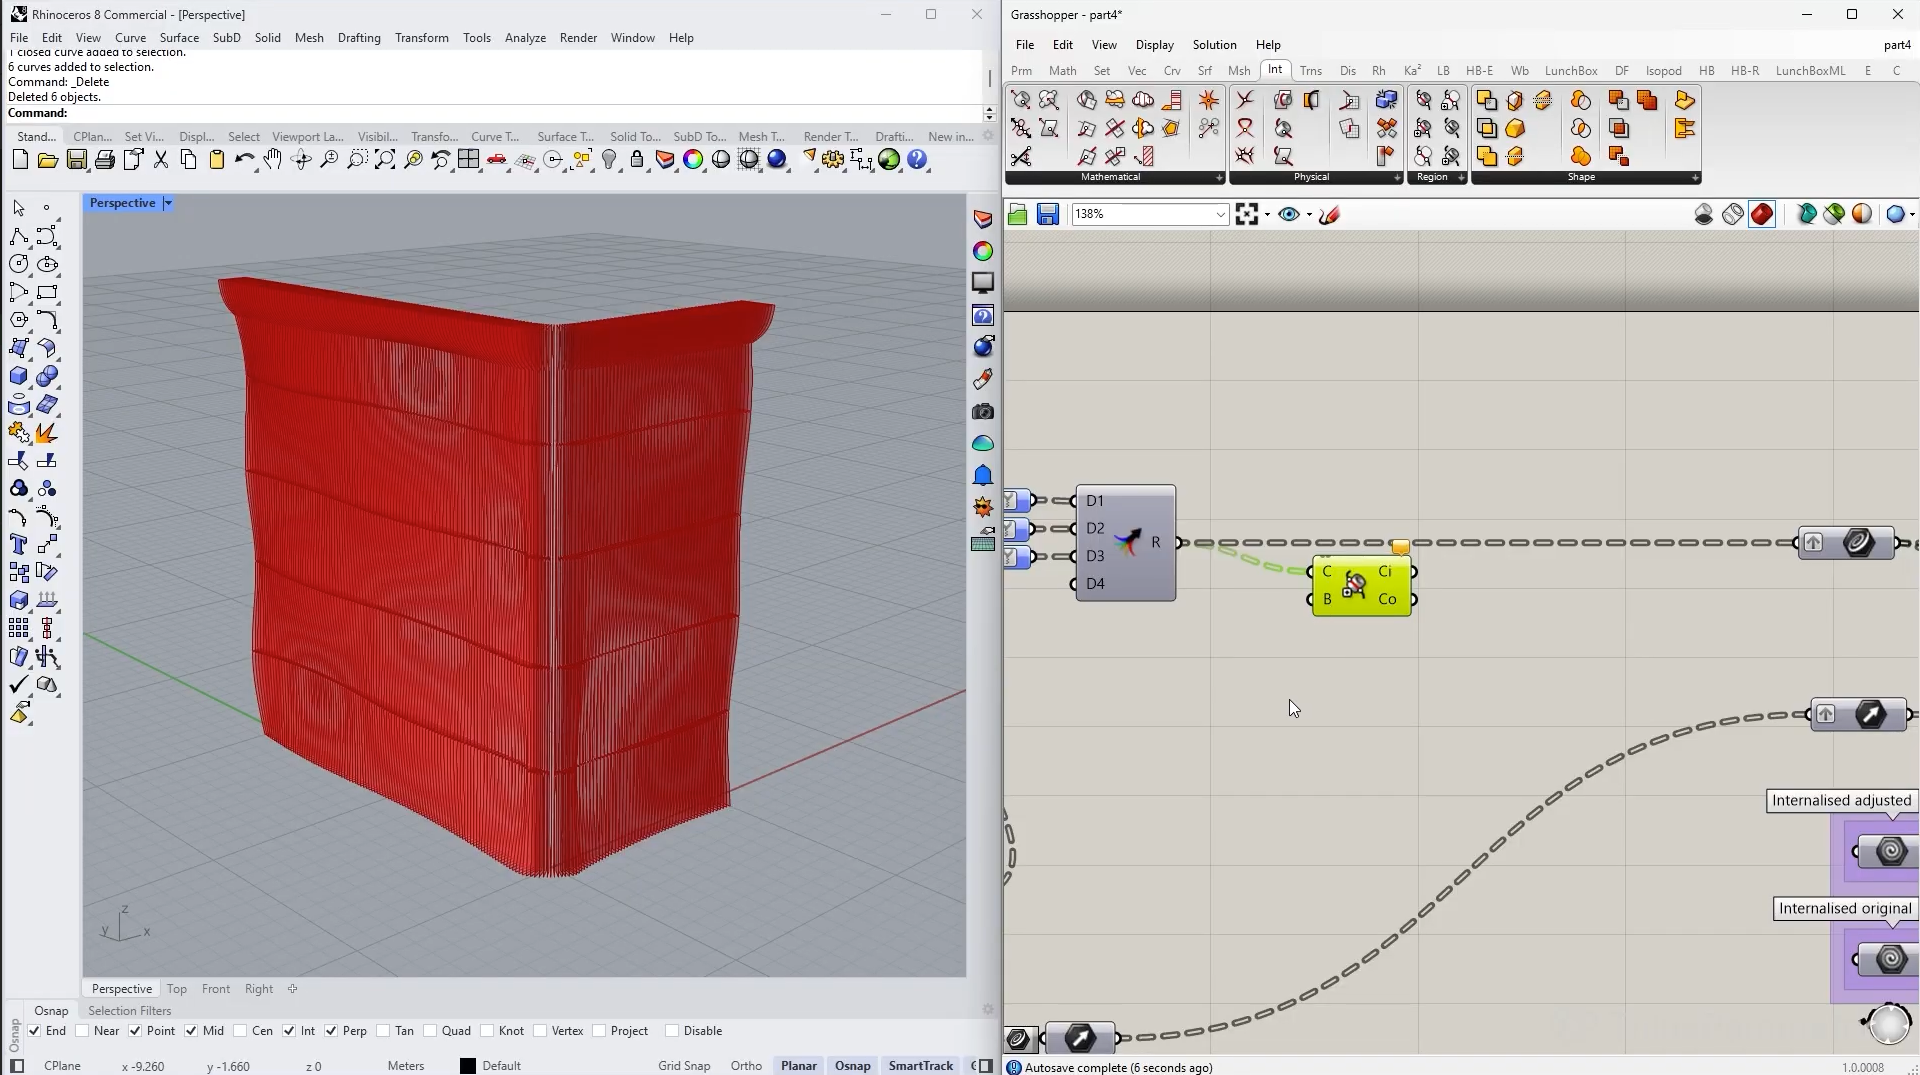This screenshot has height=1075, width=1920.
Task: Click the Grasshopper sketch pen icon
Action: click(x=1329, y=214)
